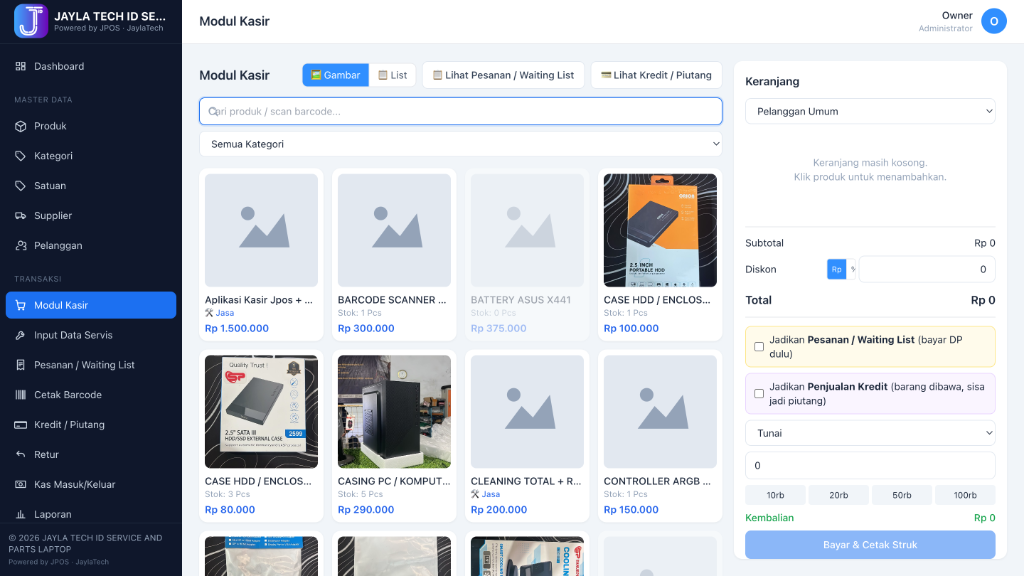The image size is (1024, 576).
Task: Open the Tunai payment method dropdown
Action: tap(870, 433)
